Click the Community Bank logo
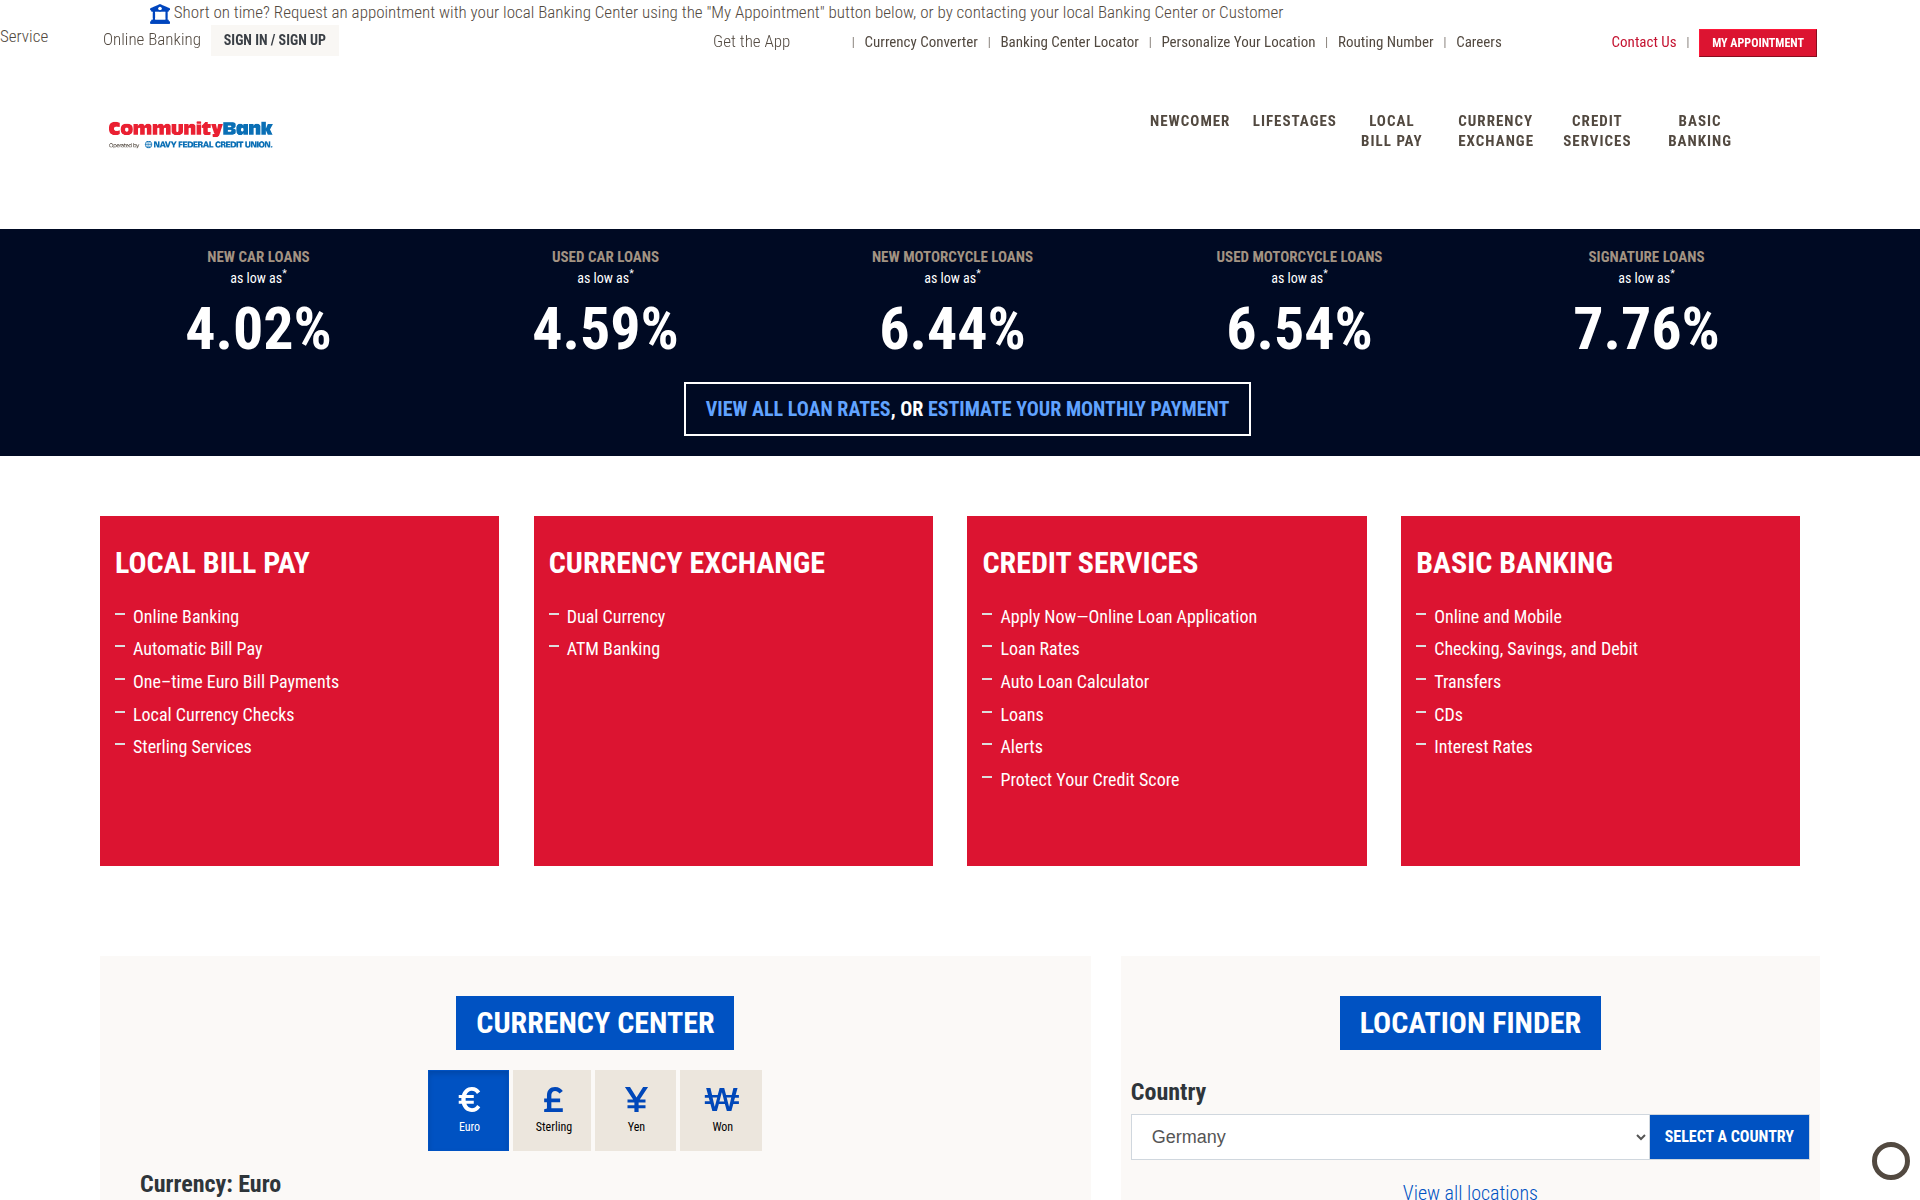Screen dimensions: 1920x1200 click(x=190, y=134)
